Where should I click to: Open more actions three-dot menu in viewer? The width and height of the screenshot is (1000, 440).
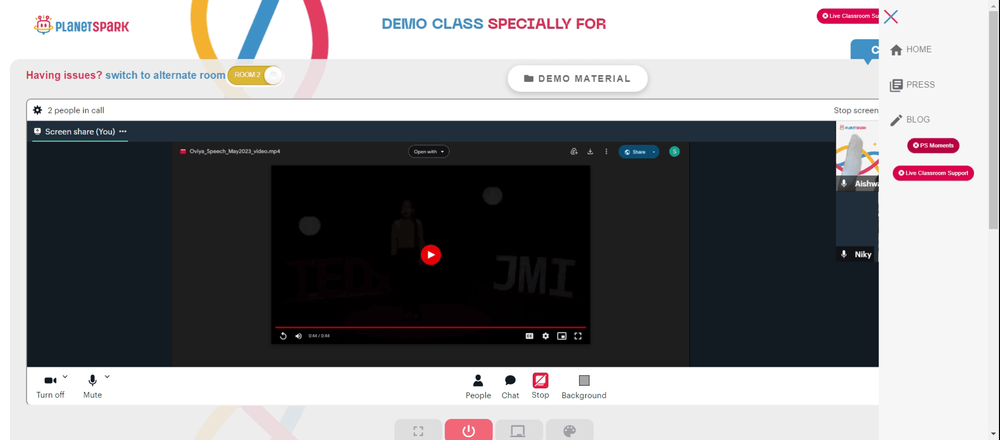[x=606, y=152]
